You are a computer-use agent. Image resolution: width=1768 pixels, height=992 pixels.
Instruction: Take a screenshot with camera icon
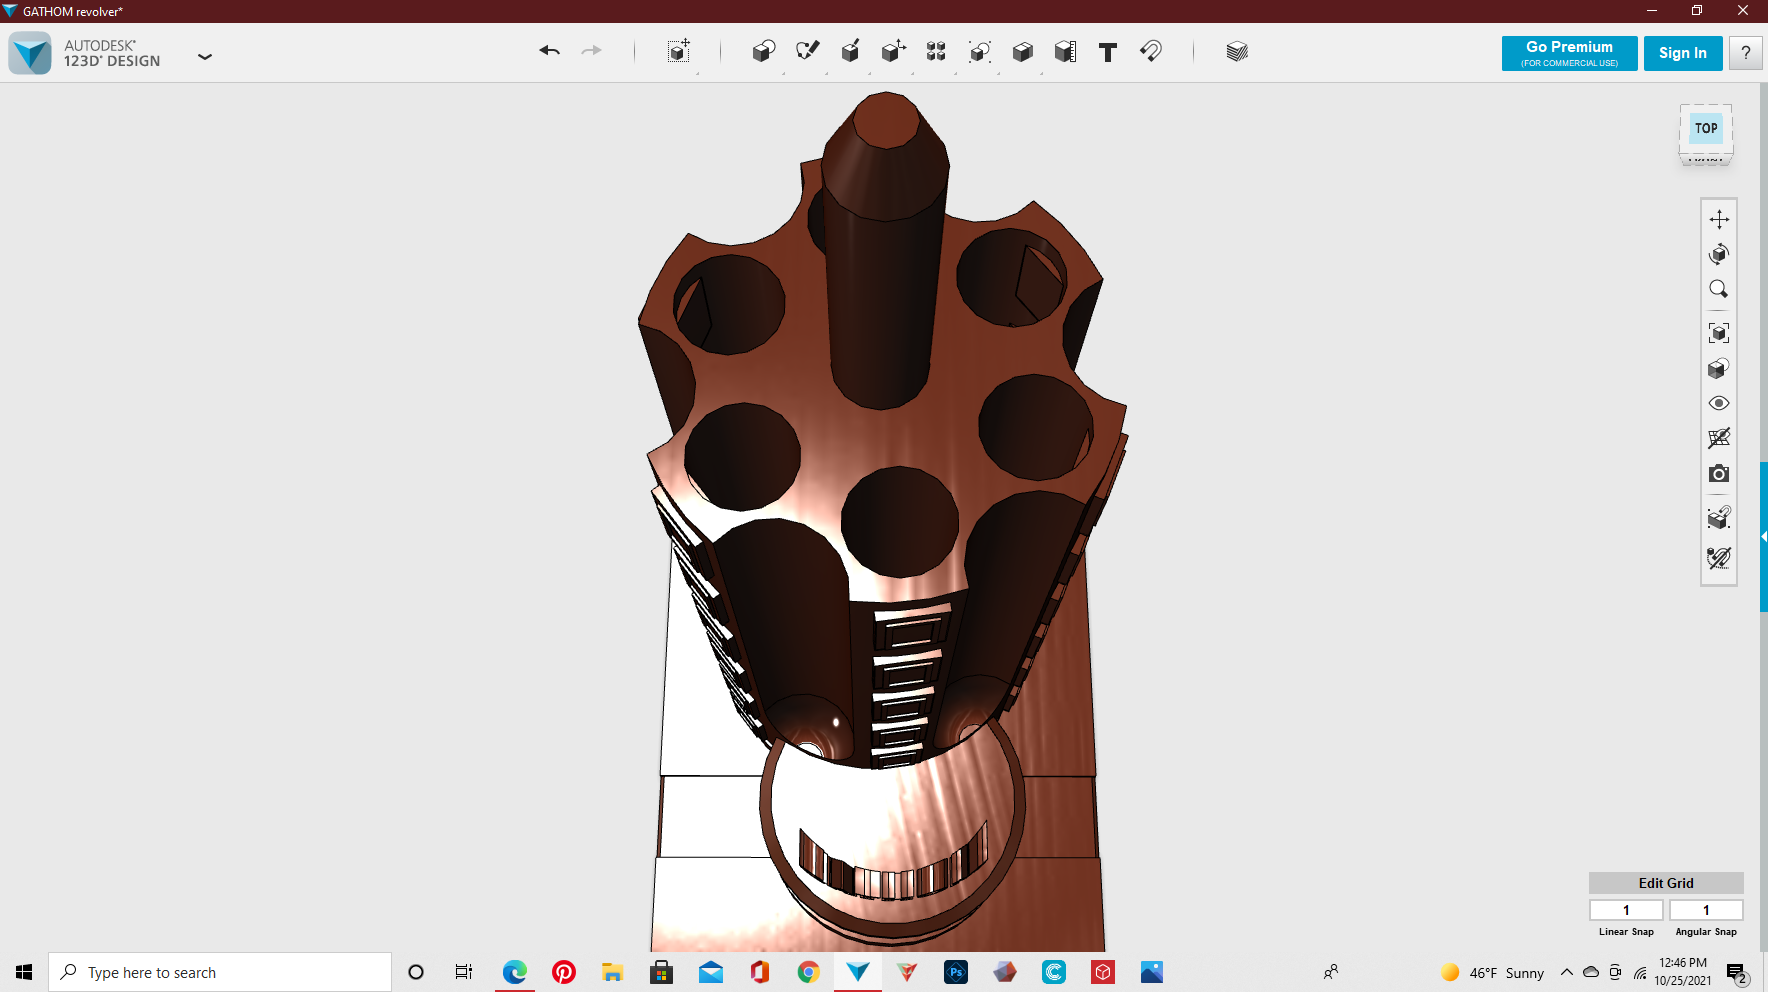1719,473
